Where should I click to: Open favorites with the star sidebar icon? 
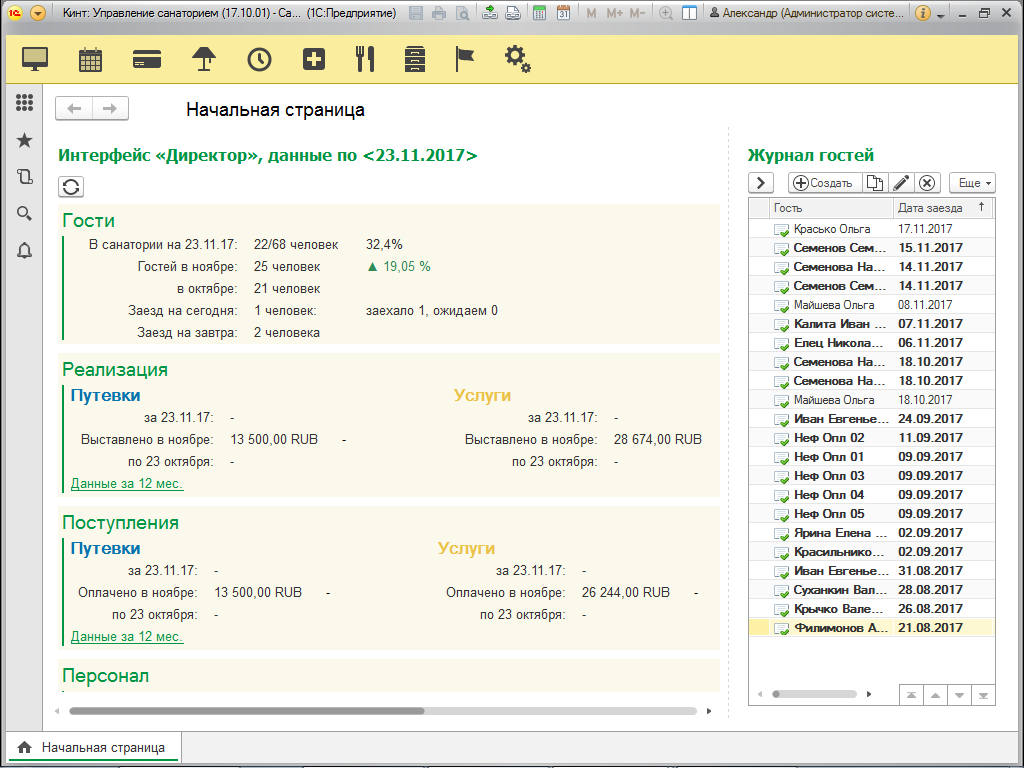tap(25, 141)
